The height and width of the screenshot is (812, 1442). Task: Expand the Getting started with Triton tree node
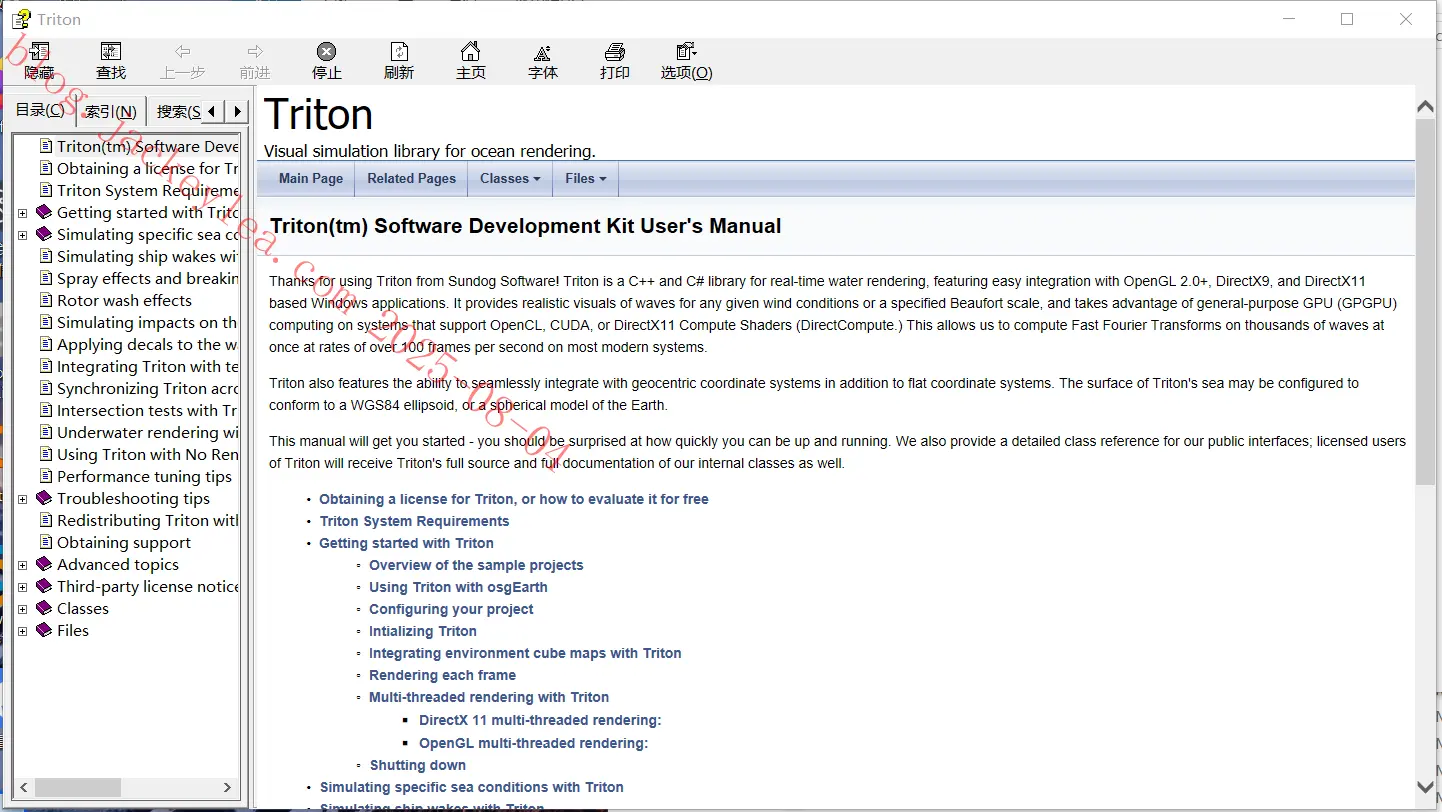pos(23,213)
